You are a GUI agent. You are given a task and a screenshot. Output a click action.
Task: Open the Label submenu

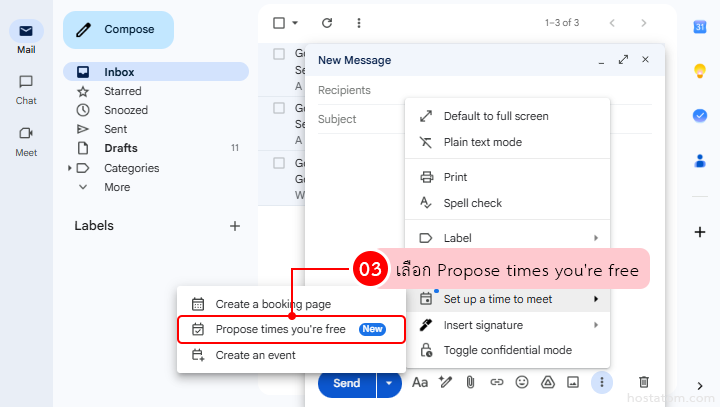[507, 238]
